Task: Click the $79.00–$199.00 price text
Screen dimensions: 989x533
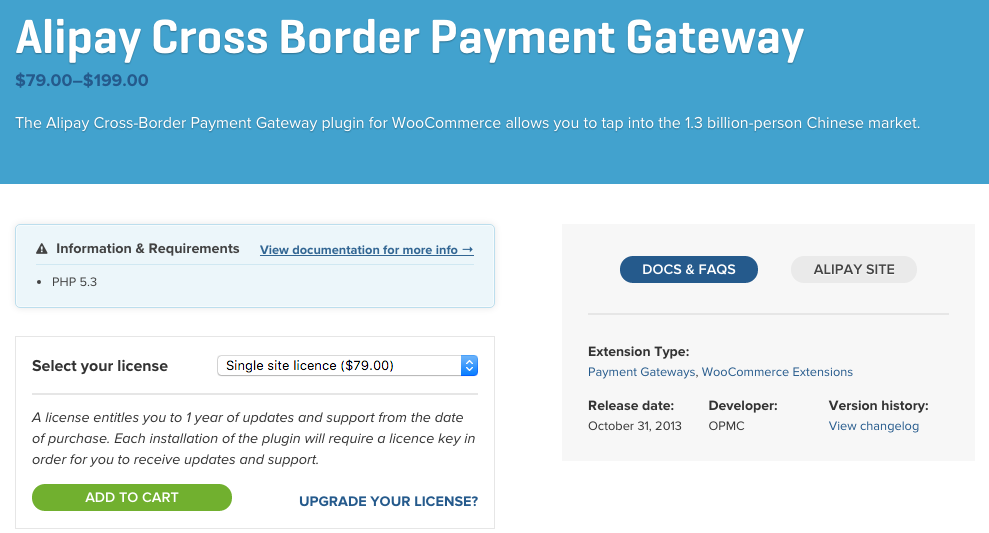Action: point(82,81)
